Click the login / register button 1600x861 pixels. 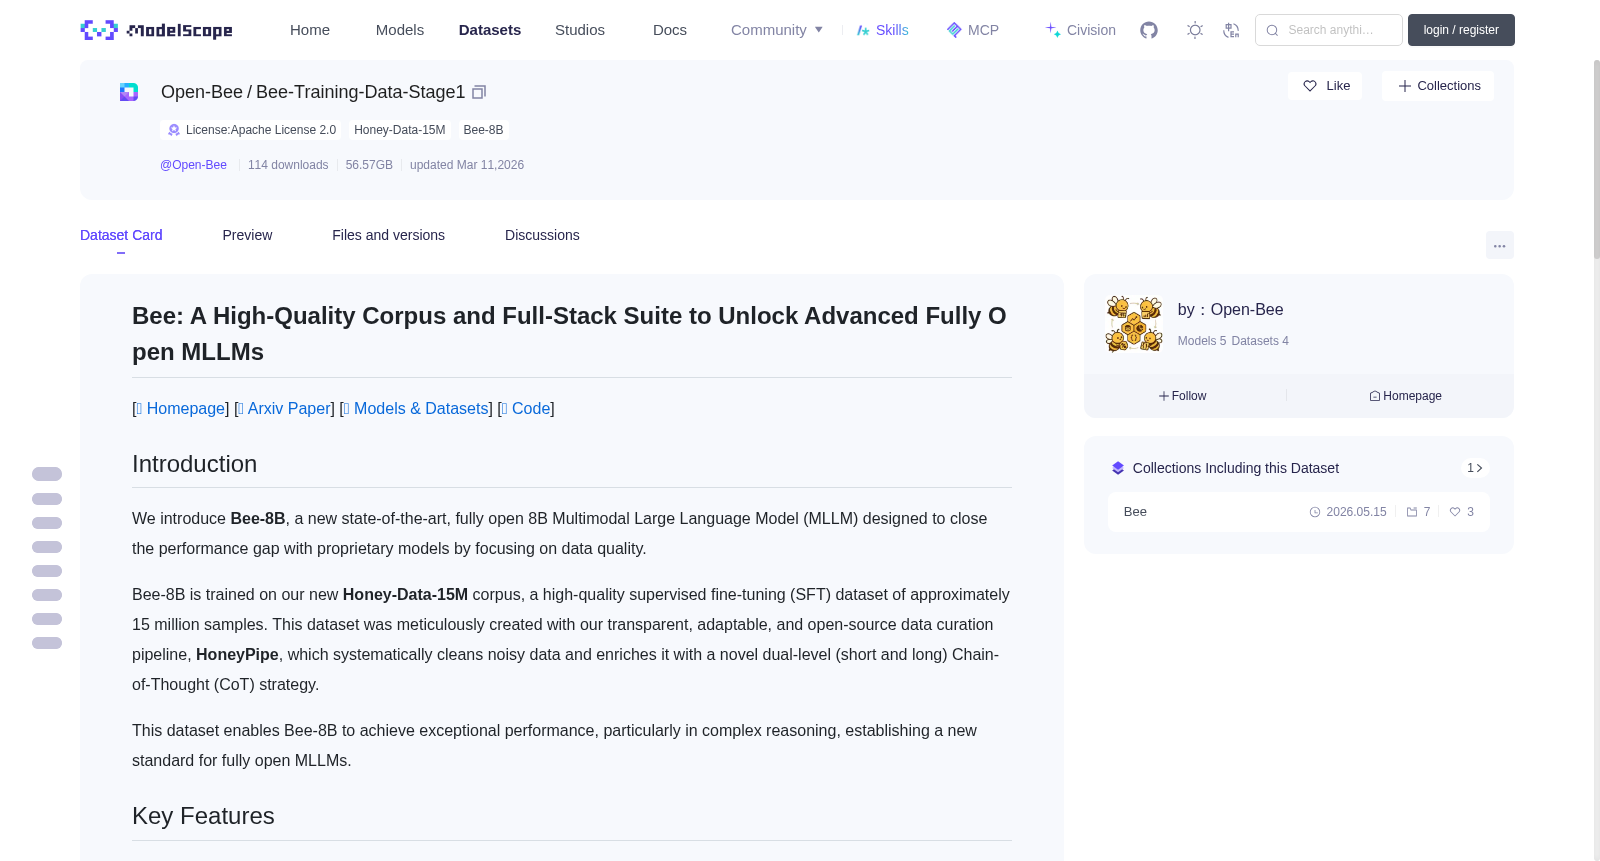pos(1461,30)
